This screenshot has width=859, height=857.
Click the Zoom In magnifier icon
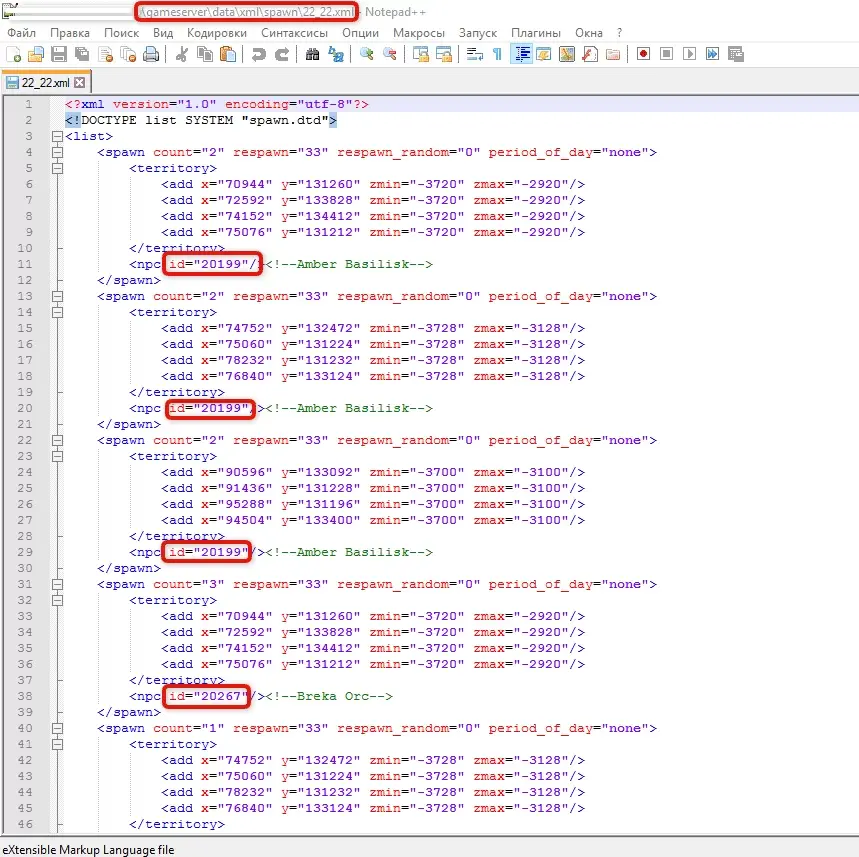click(366, 54)
